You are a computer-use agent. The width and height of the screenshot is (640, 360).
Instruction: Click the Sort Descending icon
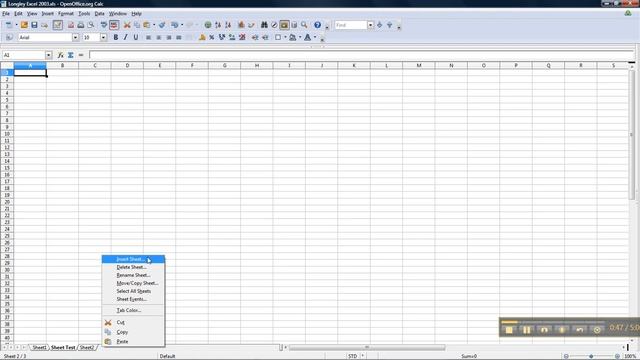click(x=228, y=25)
